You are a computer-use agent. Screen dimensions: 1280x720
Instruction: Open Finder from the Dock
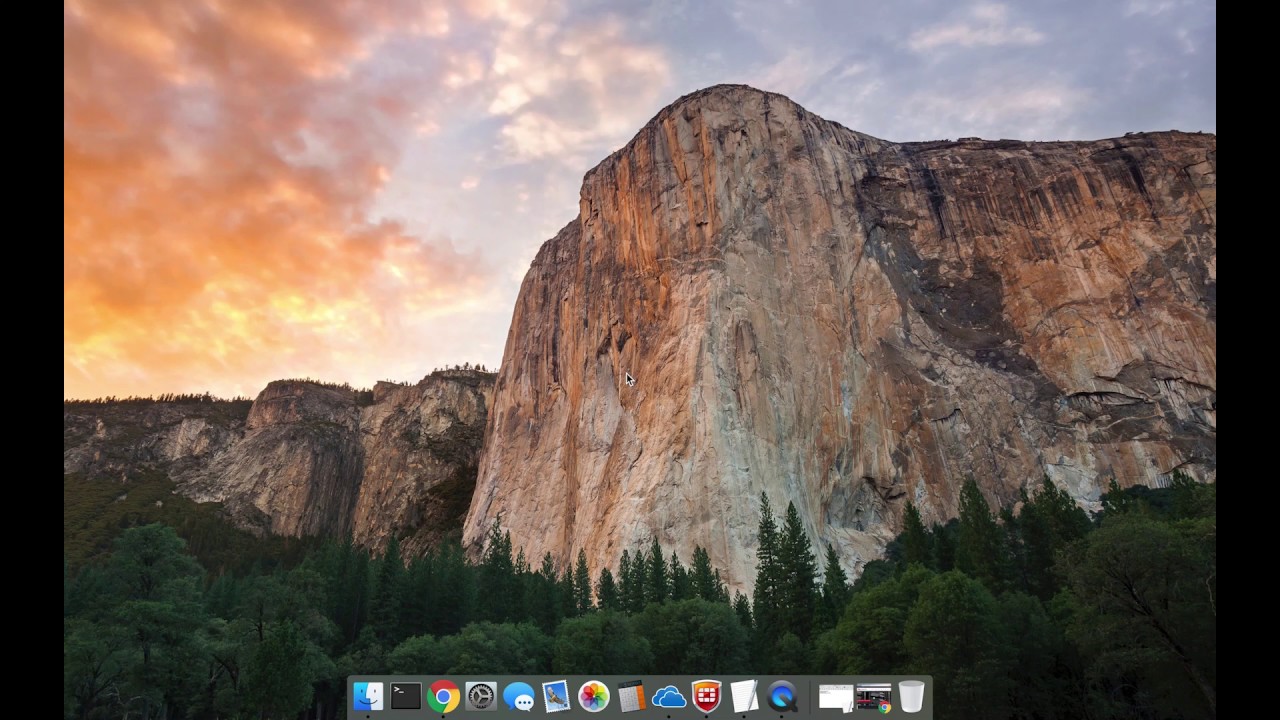(x=368, y=696)
